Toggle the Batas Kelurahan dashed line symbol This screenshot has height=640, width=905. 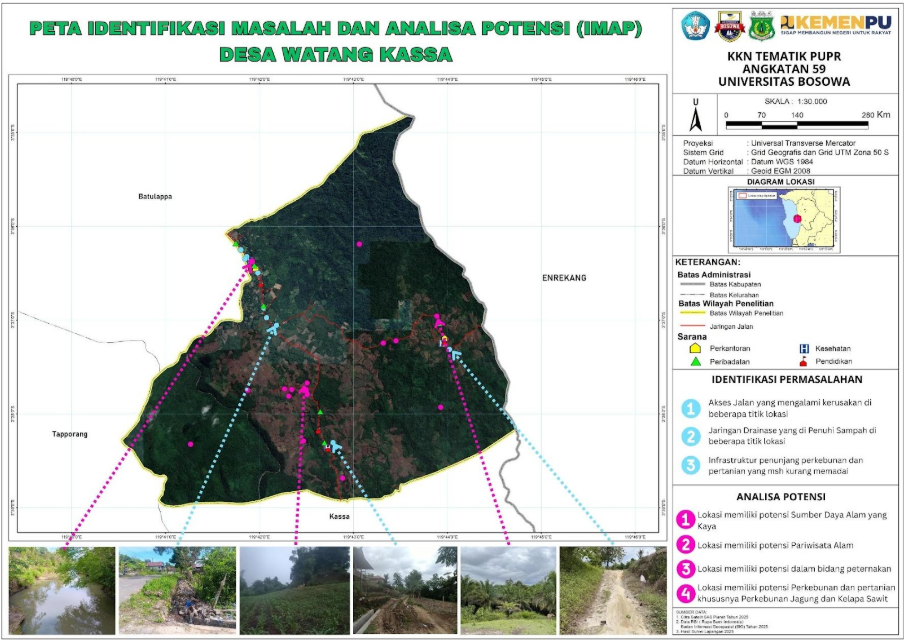(x=691, y=293)
